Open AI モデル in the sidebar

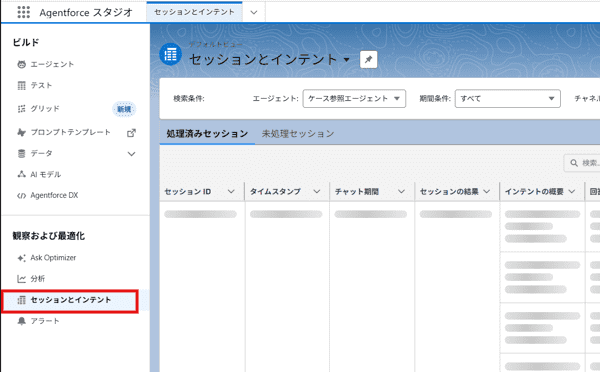46,175
